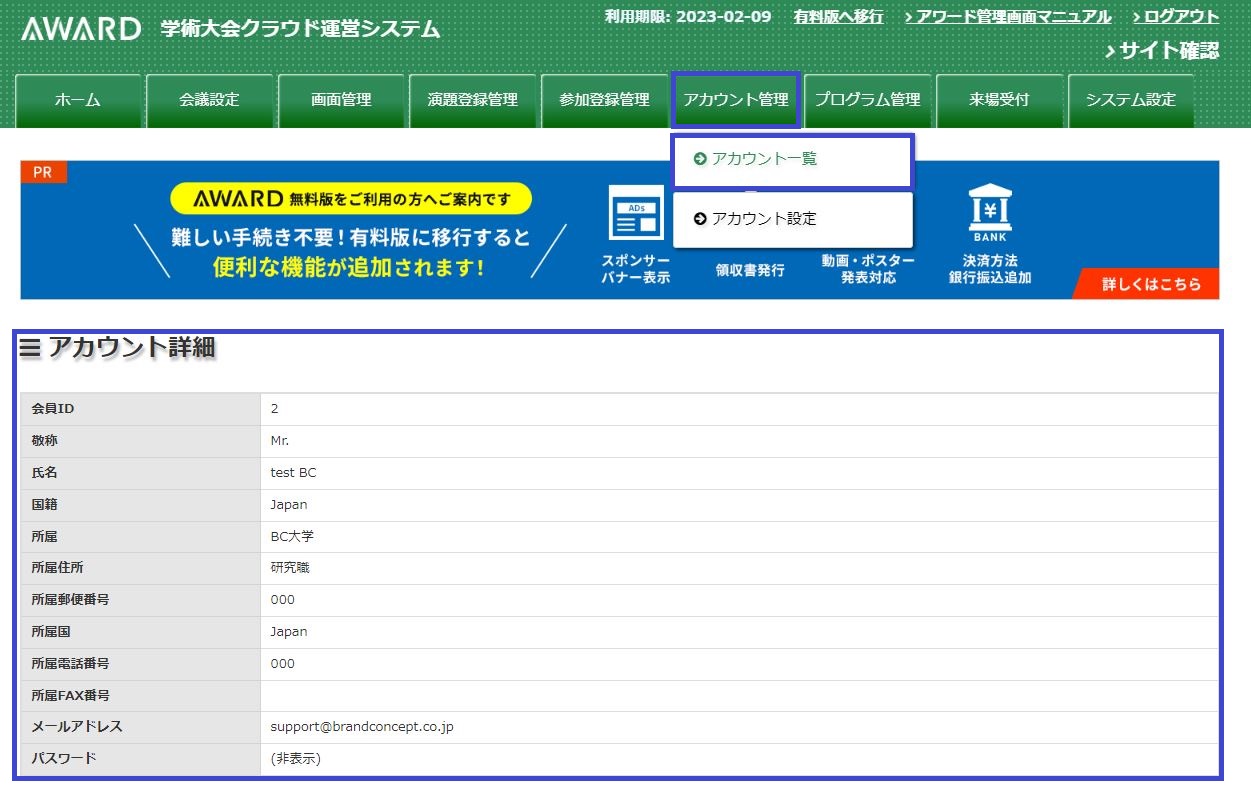Image resolution: width=1251 pixels, height=798 pixels.
Task: Click the orange PR badge
Action: [43, 172]
